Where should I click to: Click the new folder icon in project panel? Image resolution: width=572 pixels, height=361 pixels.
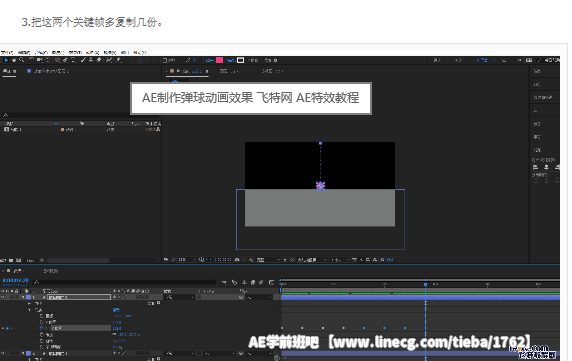pos(11,260)
